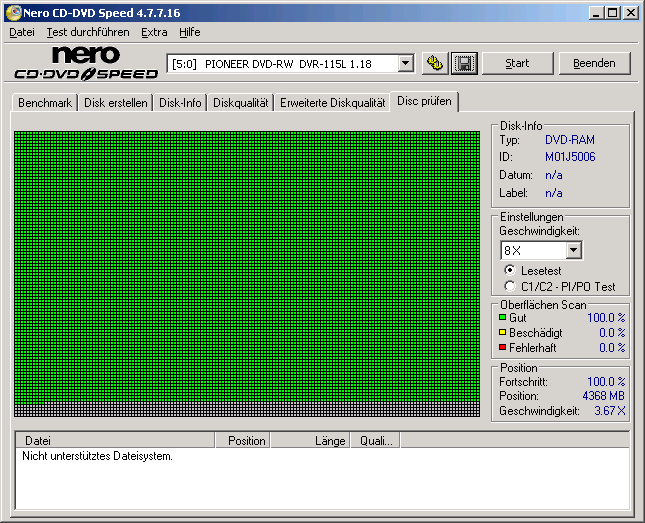Click the red Fehlerhaft legend square
This screenshot has height=523, width=645.
pyautogui.click(x=502, y=347)
